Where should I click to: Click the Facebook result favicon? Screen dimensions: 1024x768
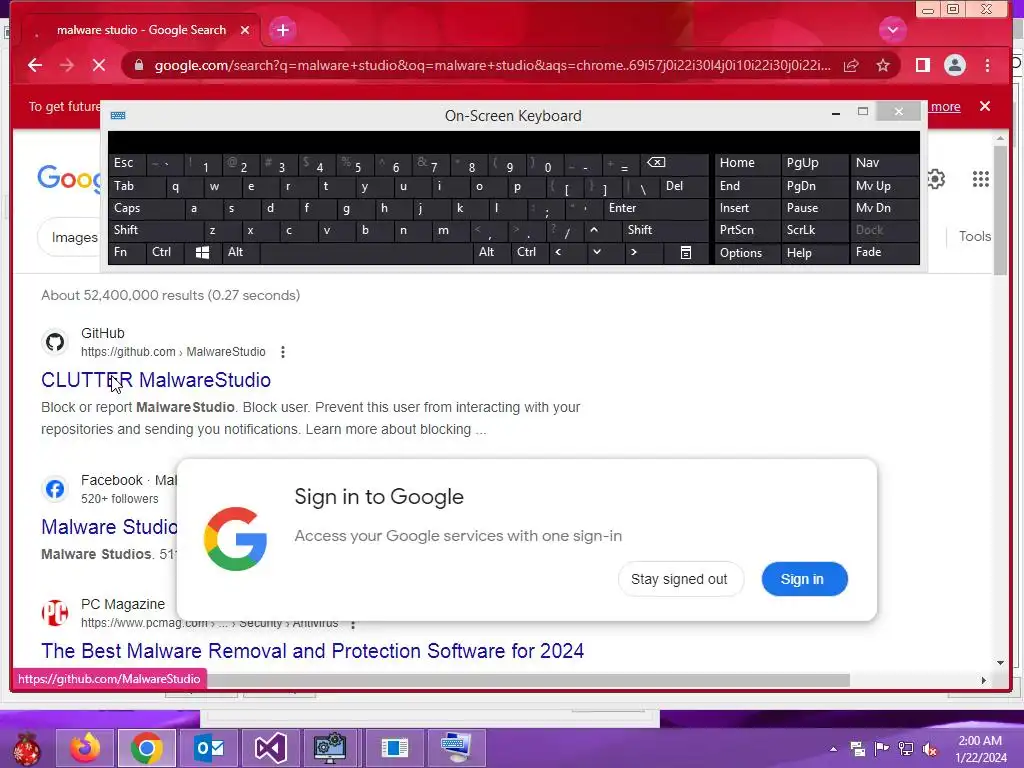55,488
